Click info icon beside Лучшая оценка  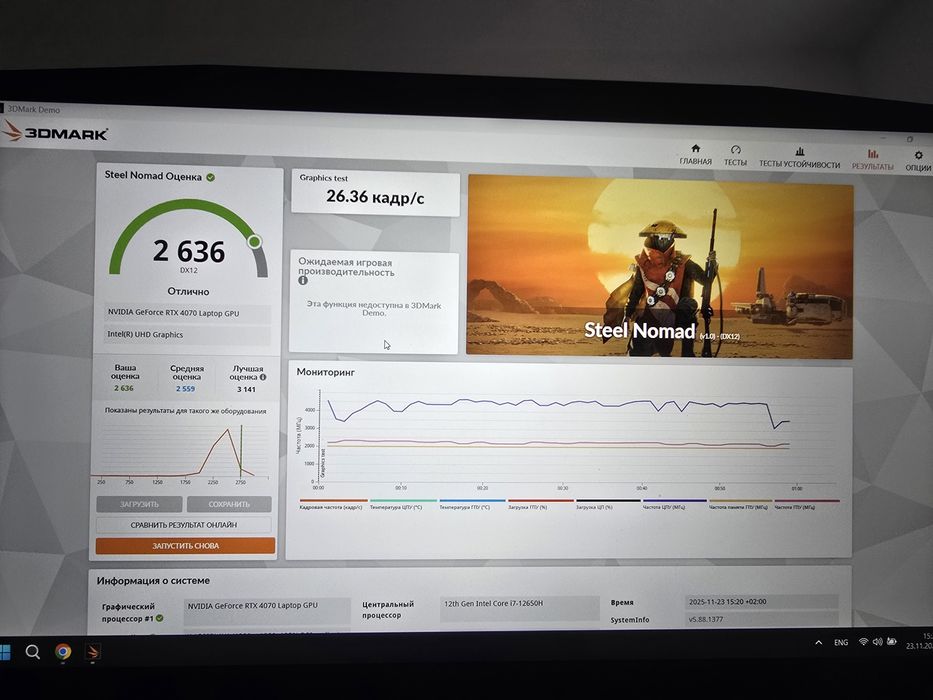(263, 377)
